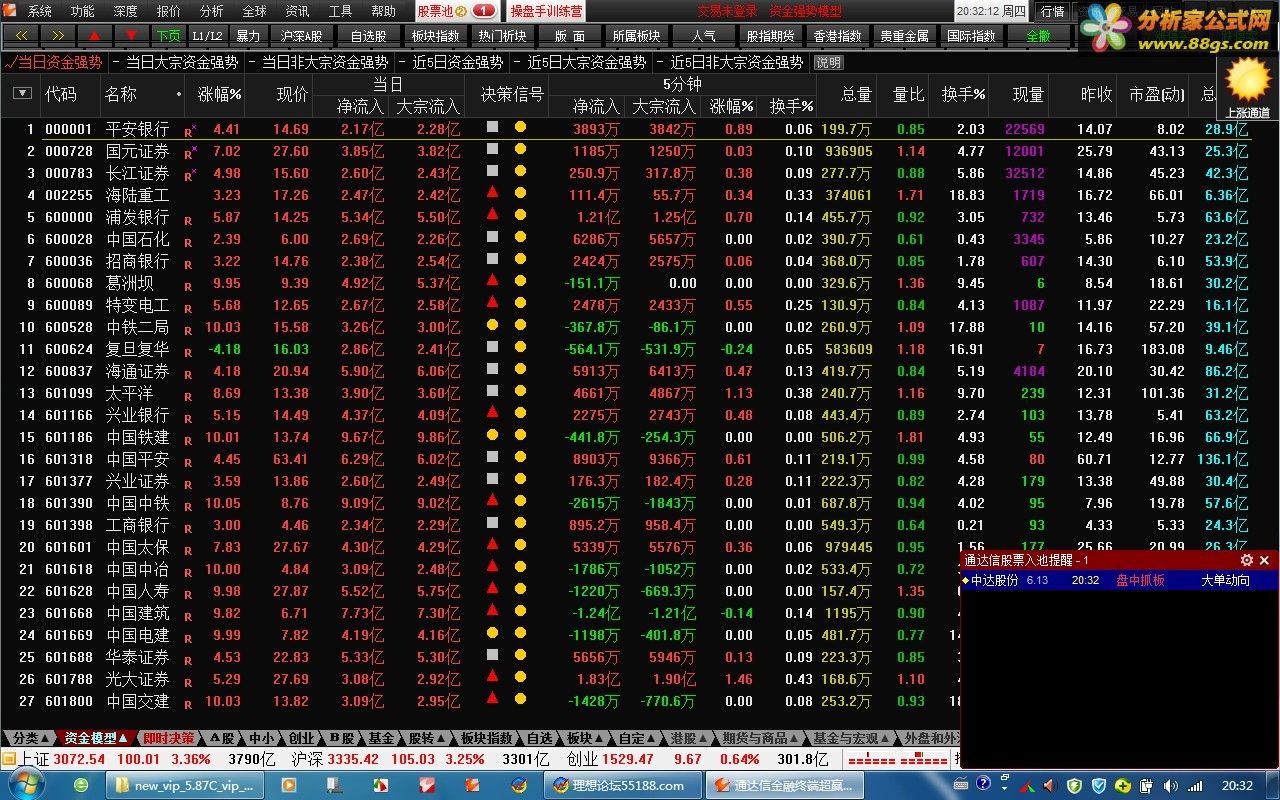Expand the 板块 bottom tab menu
The image size is (1280, 800).
[x=585, y=738]
